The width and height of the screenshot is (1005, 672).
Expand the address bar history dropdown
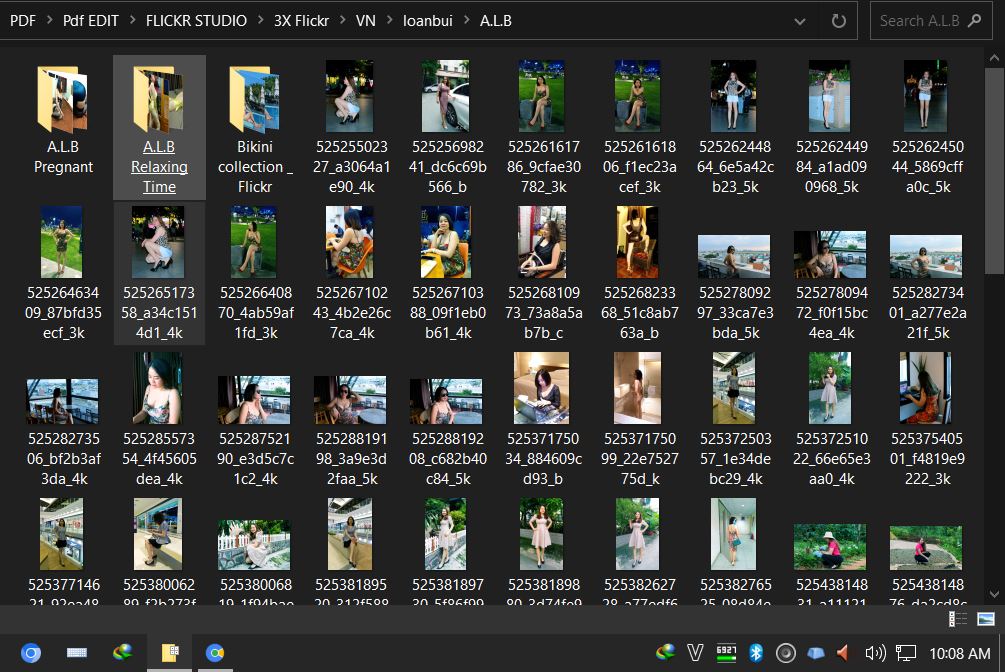tap(800, 21)
